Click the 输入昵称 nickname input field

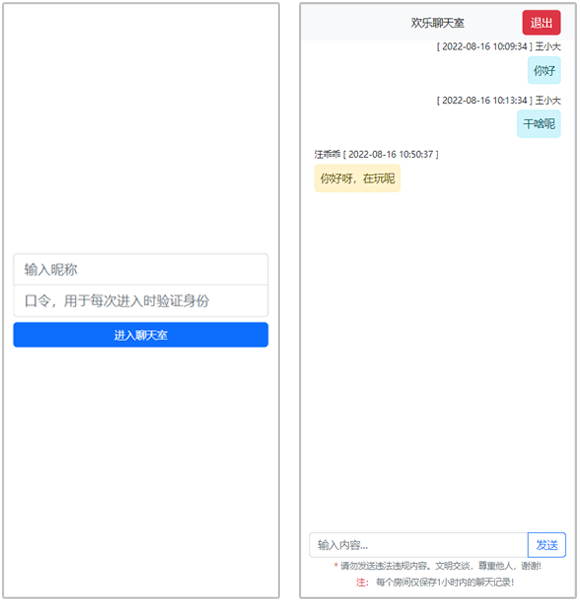click(x=141, y=269)
